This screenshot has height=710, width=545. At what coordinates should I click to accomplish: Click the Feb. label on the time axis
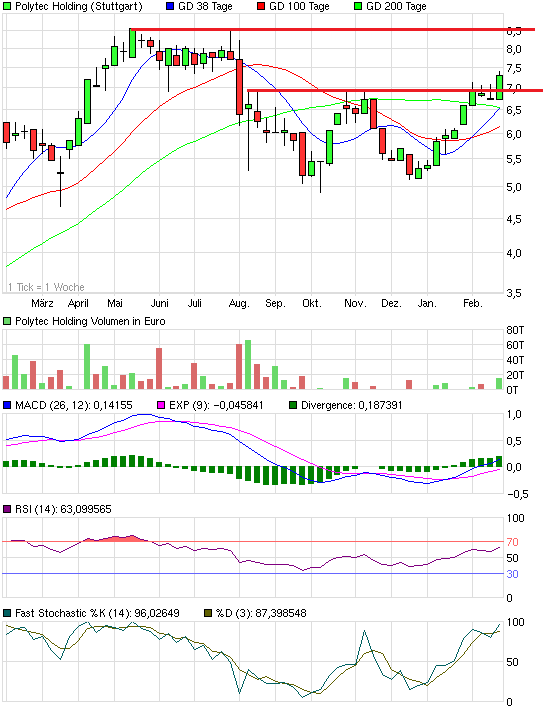coord(473,303)
